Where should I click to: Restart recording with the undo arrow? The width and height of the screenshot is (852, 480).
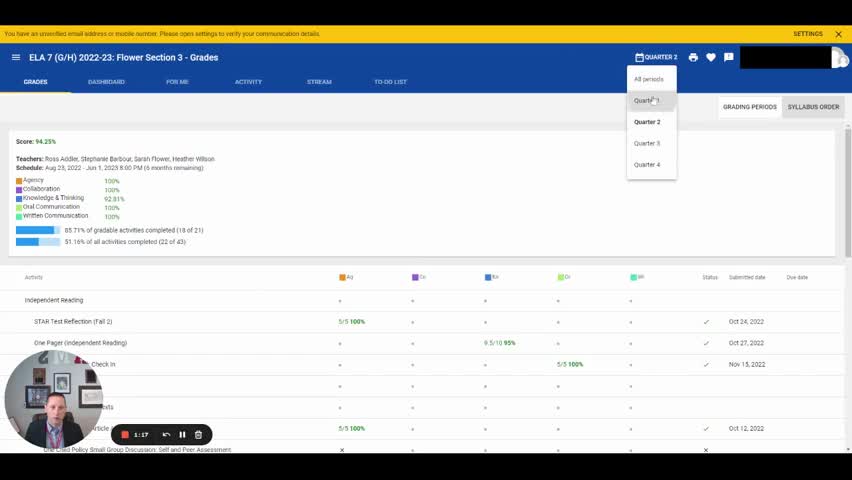tap(166, 435)
